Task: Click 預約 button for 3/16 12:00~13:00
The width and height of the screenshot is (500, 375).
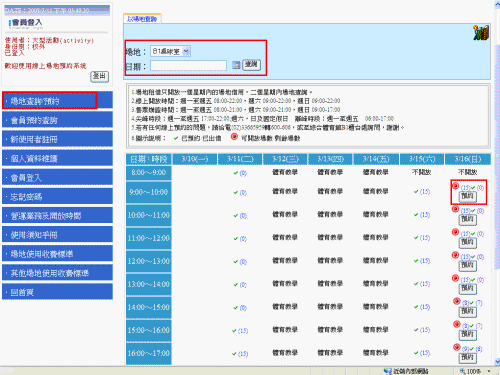Action: (x=468, y=266)
